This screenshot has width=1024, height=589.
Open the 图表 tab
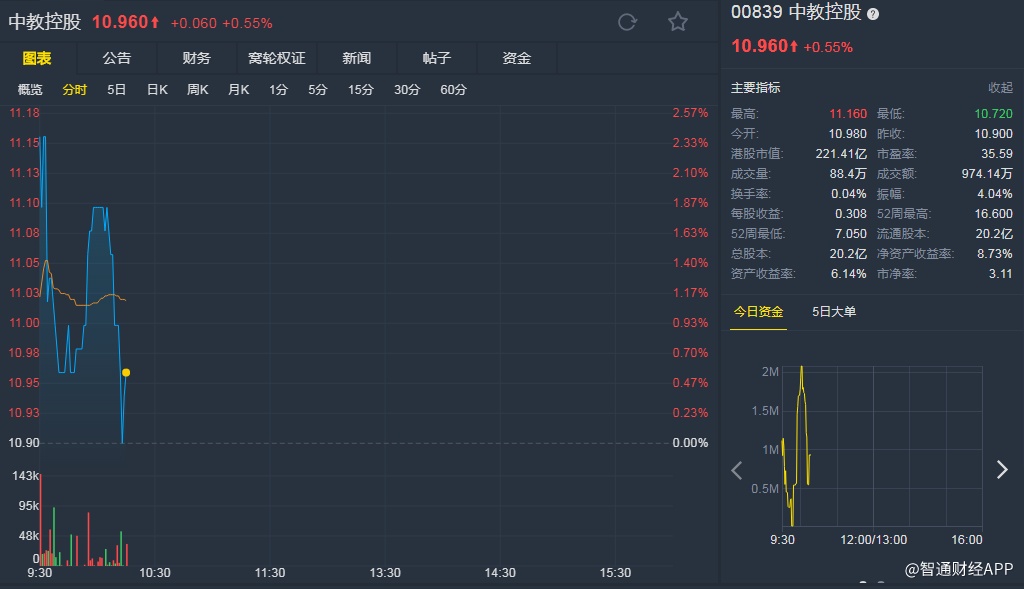click(37, 58)
